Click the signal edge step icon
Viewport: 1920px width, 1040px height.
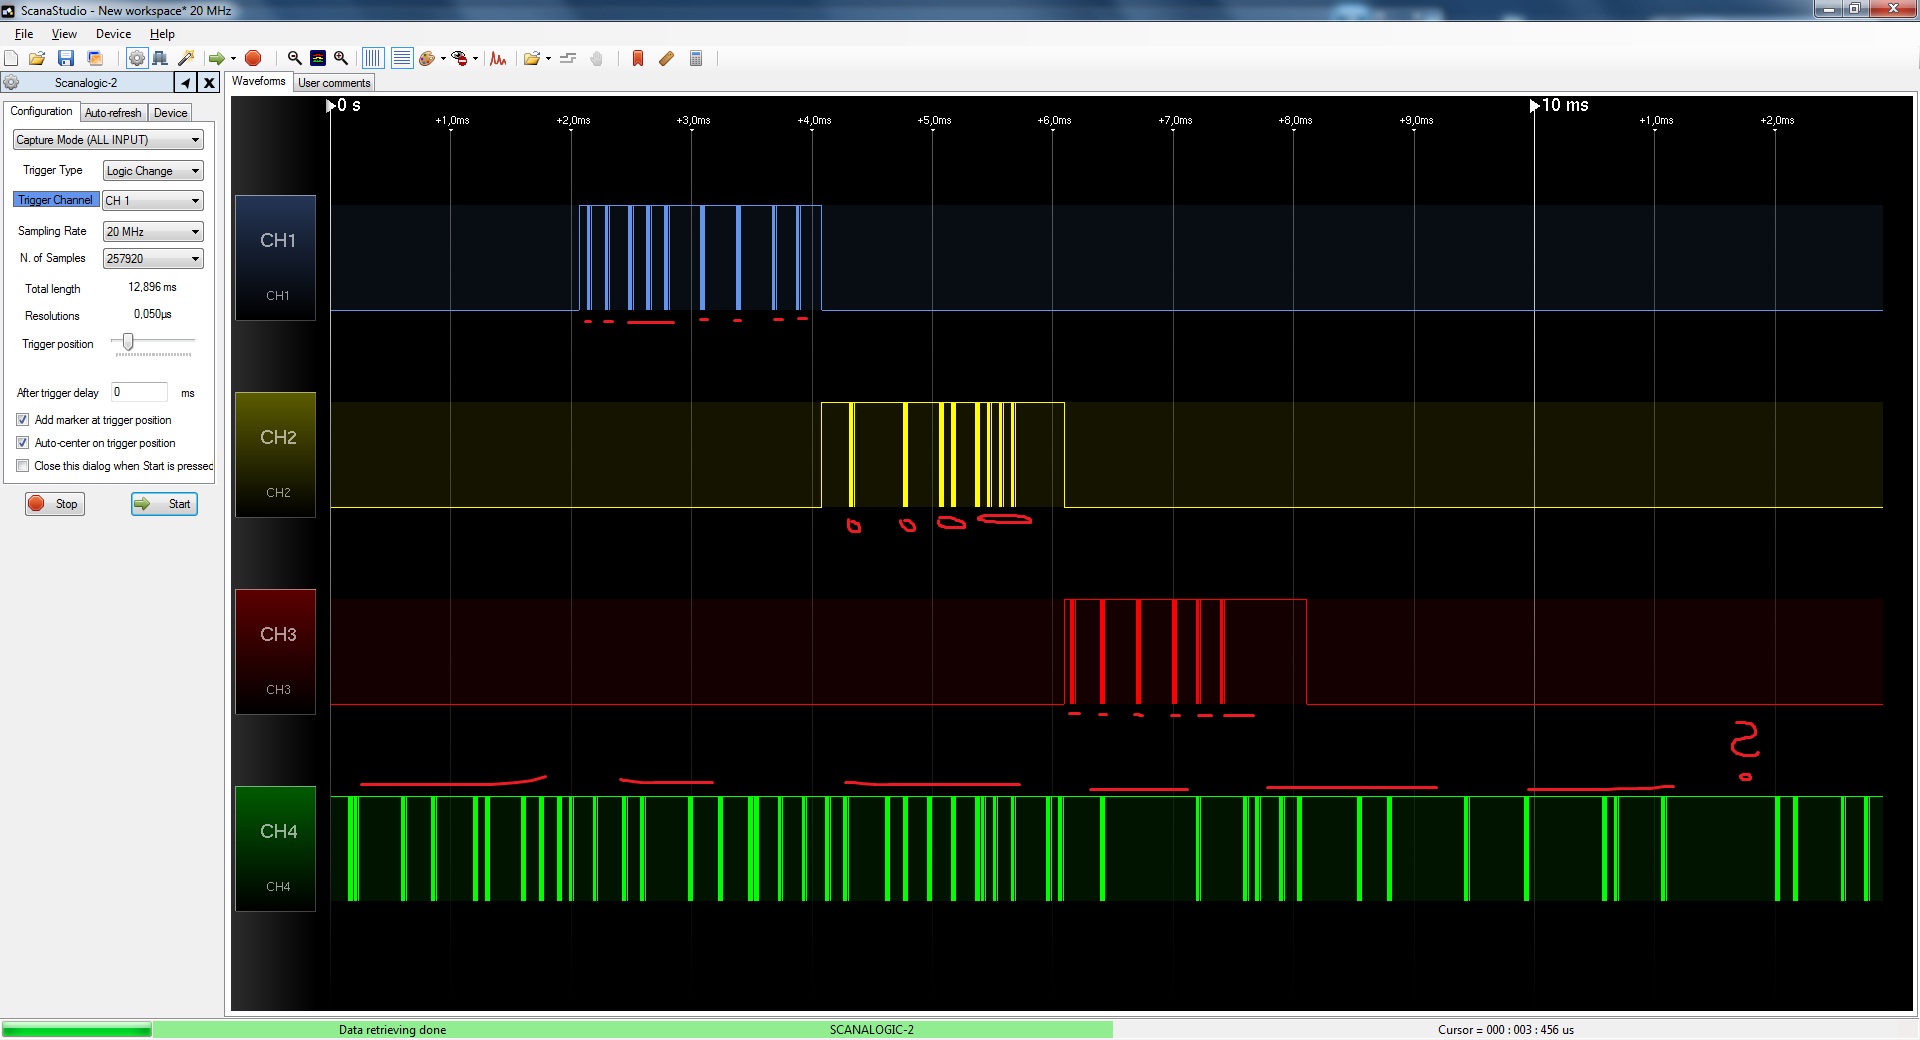(568, 58)
